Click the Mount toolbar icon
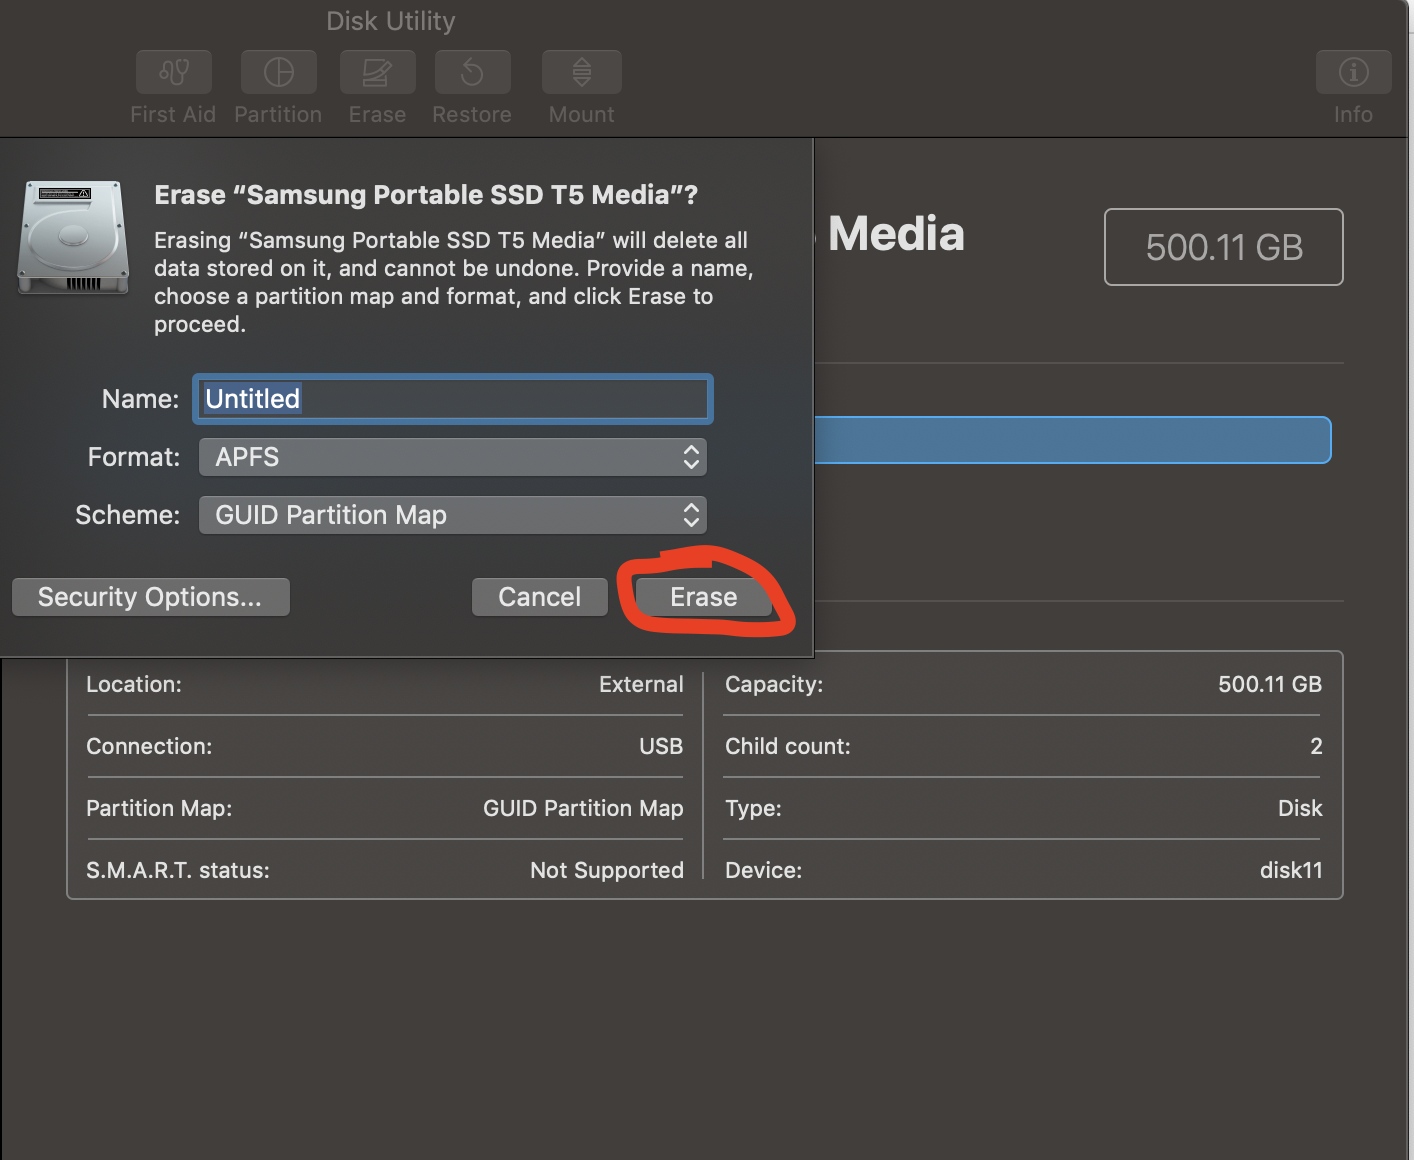Viewport: 1414px width, 1160px height. pos(580,72)
